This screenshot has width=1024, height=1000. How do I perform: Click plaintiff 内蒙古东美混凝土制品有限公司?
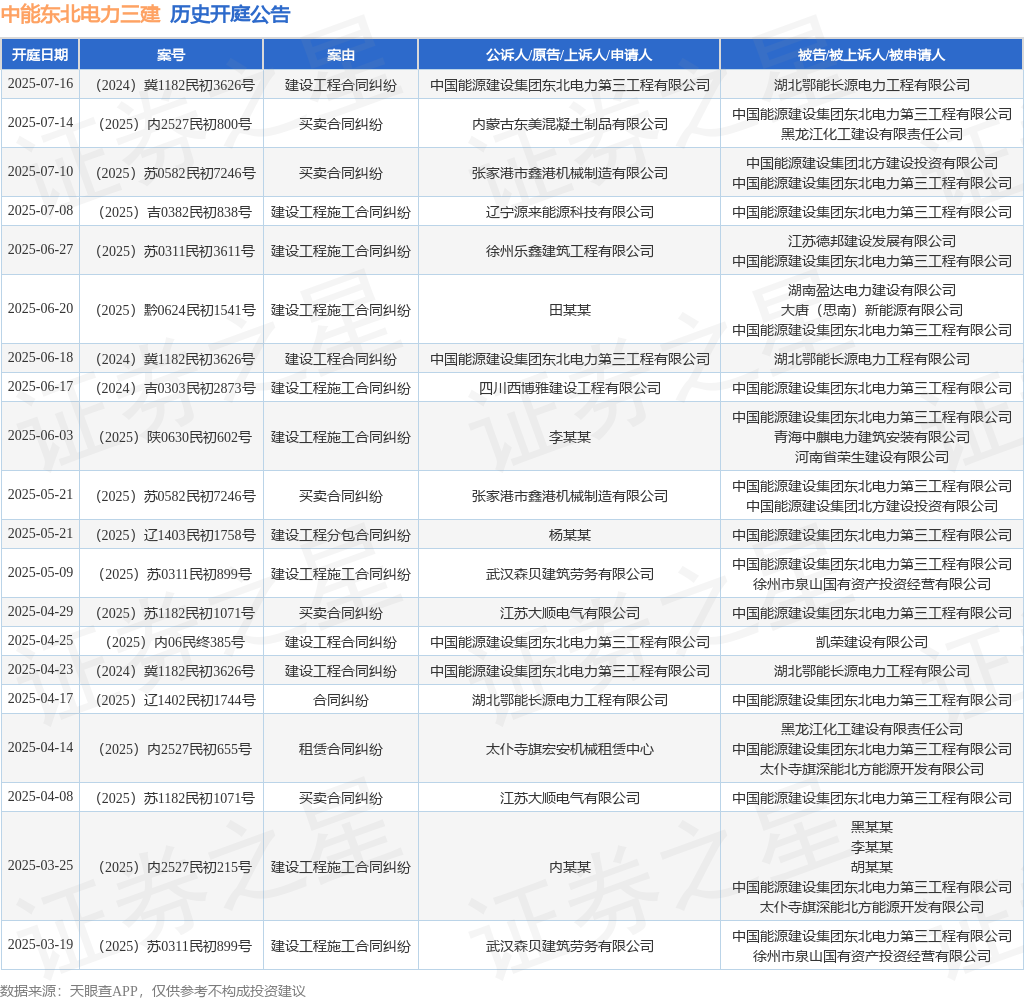tap(569, 124)
